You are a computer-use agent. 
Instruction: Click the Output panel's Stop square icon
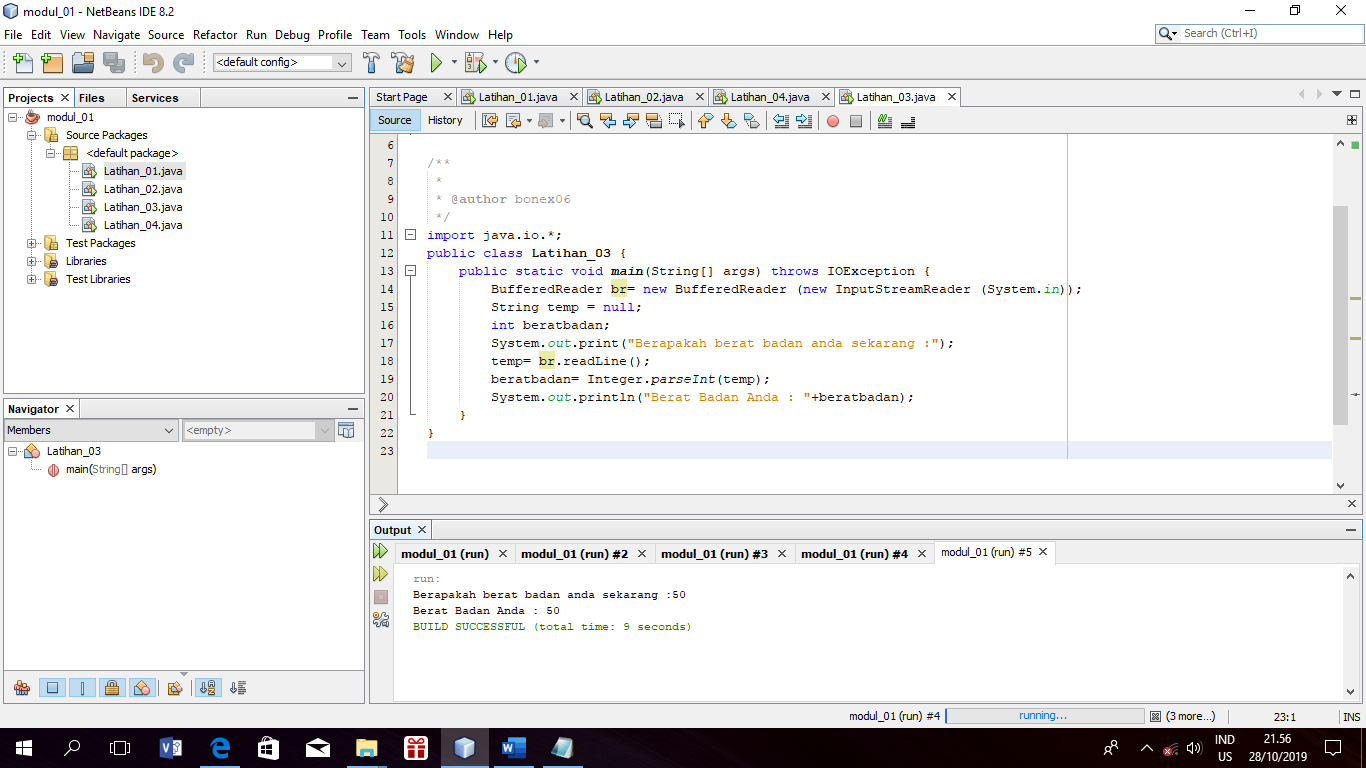coord(380,597)
